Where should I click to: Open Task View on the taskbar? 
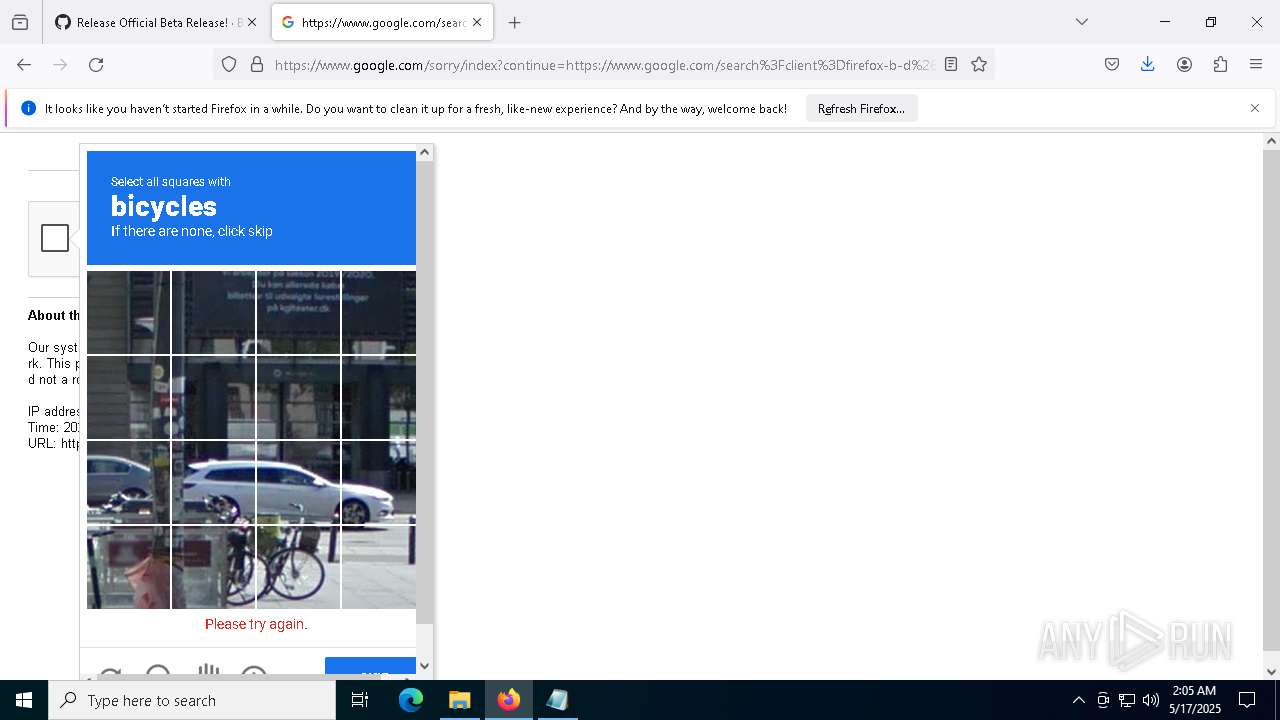pos(360,700)
